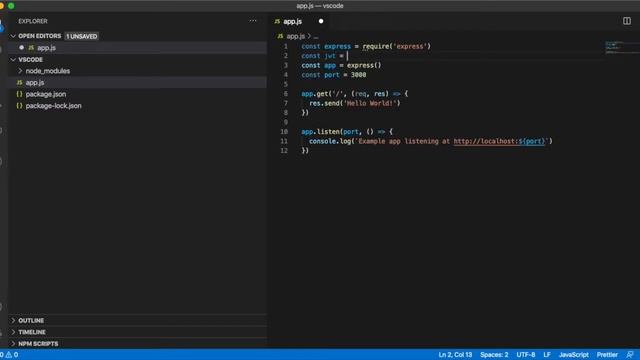The width and height of the screenshot is (640, 360).
Task: Click the Explorer panel title
Action: point(33,21)
